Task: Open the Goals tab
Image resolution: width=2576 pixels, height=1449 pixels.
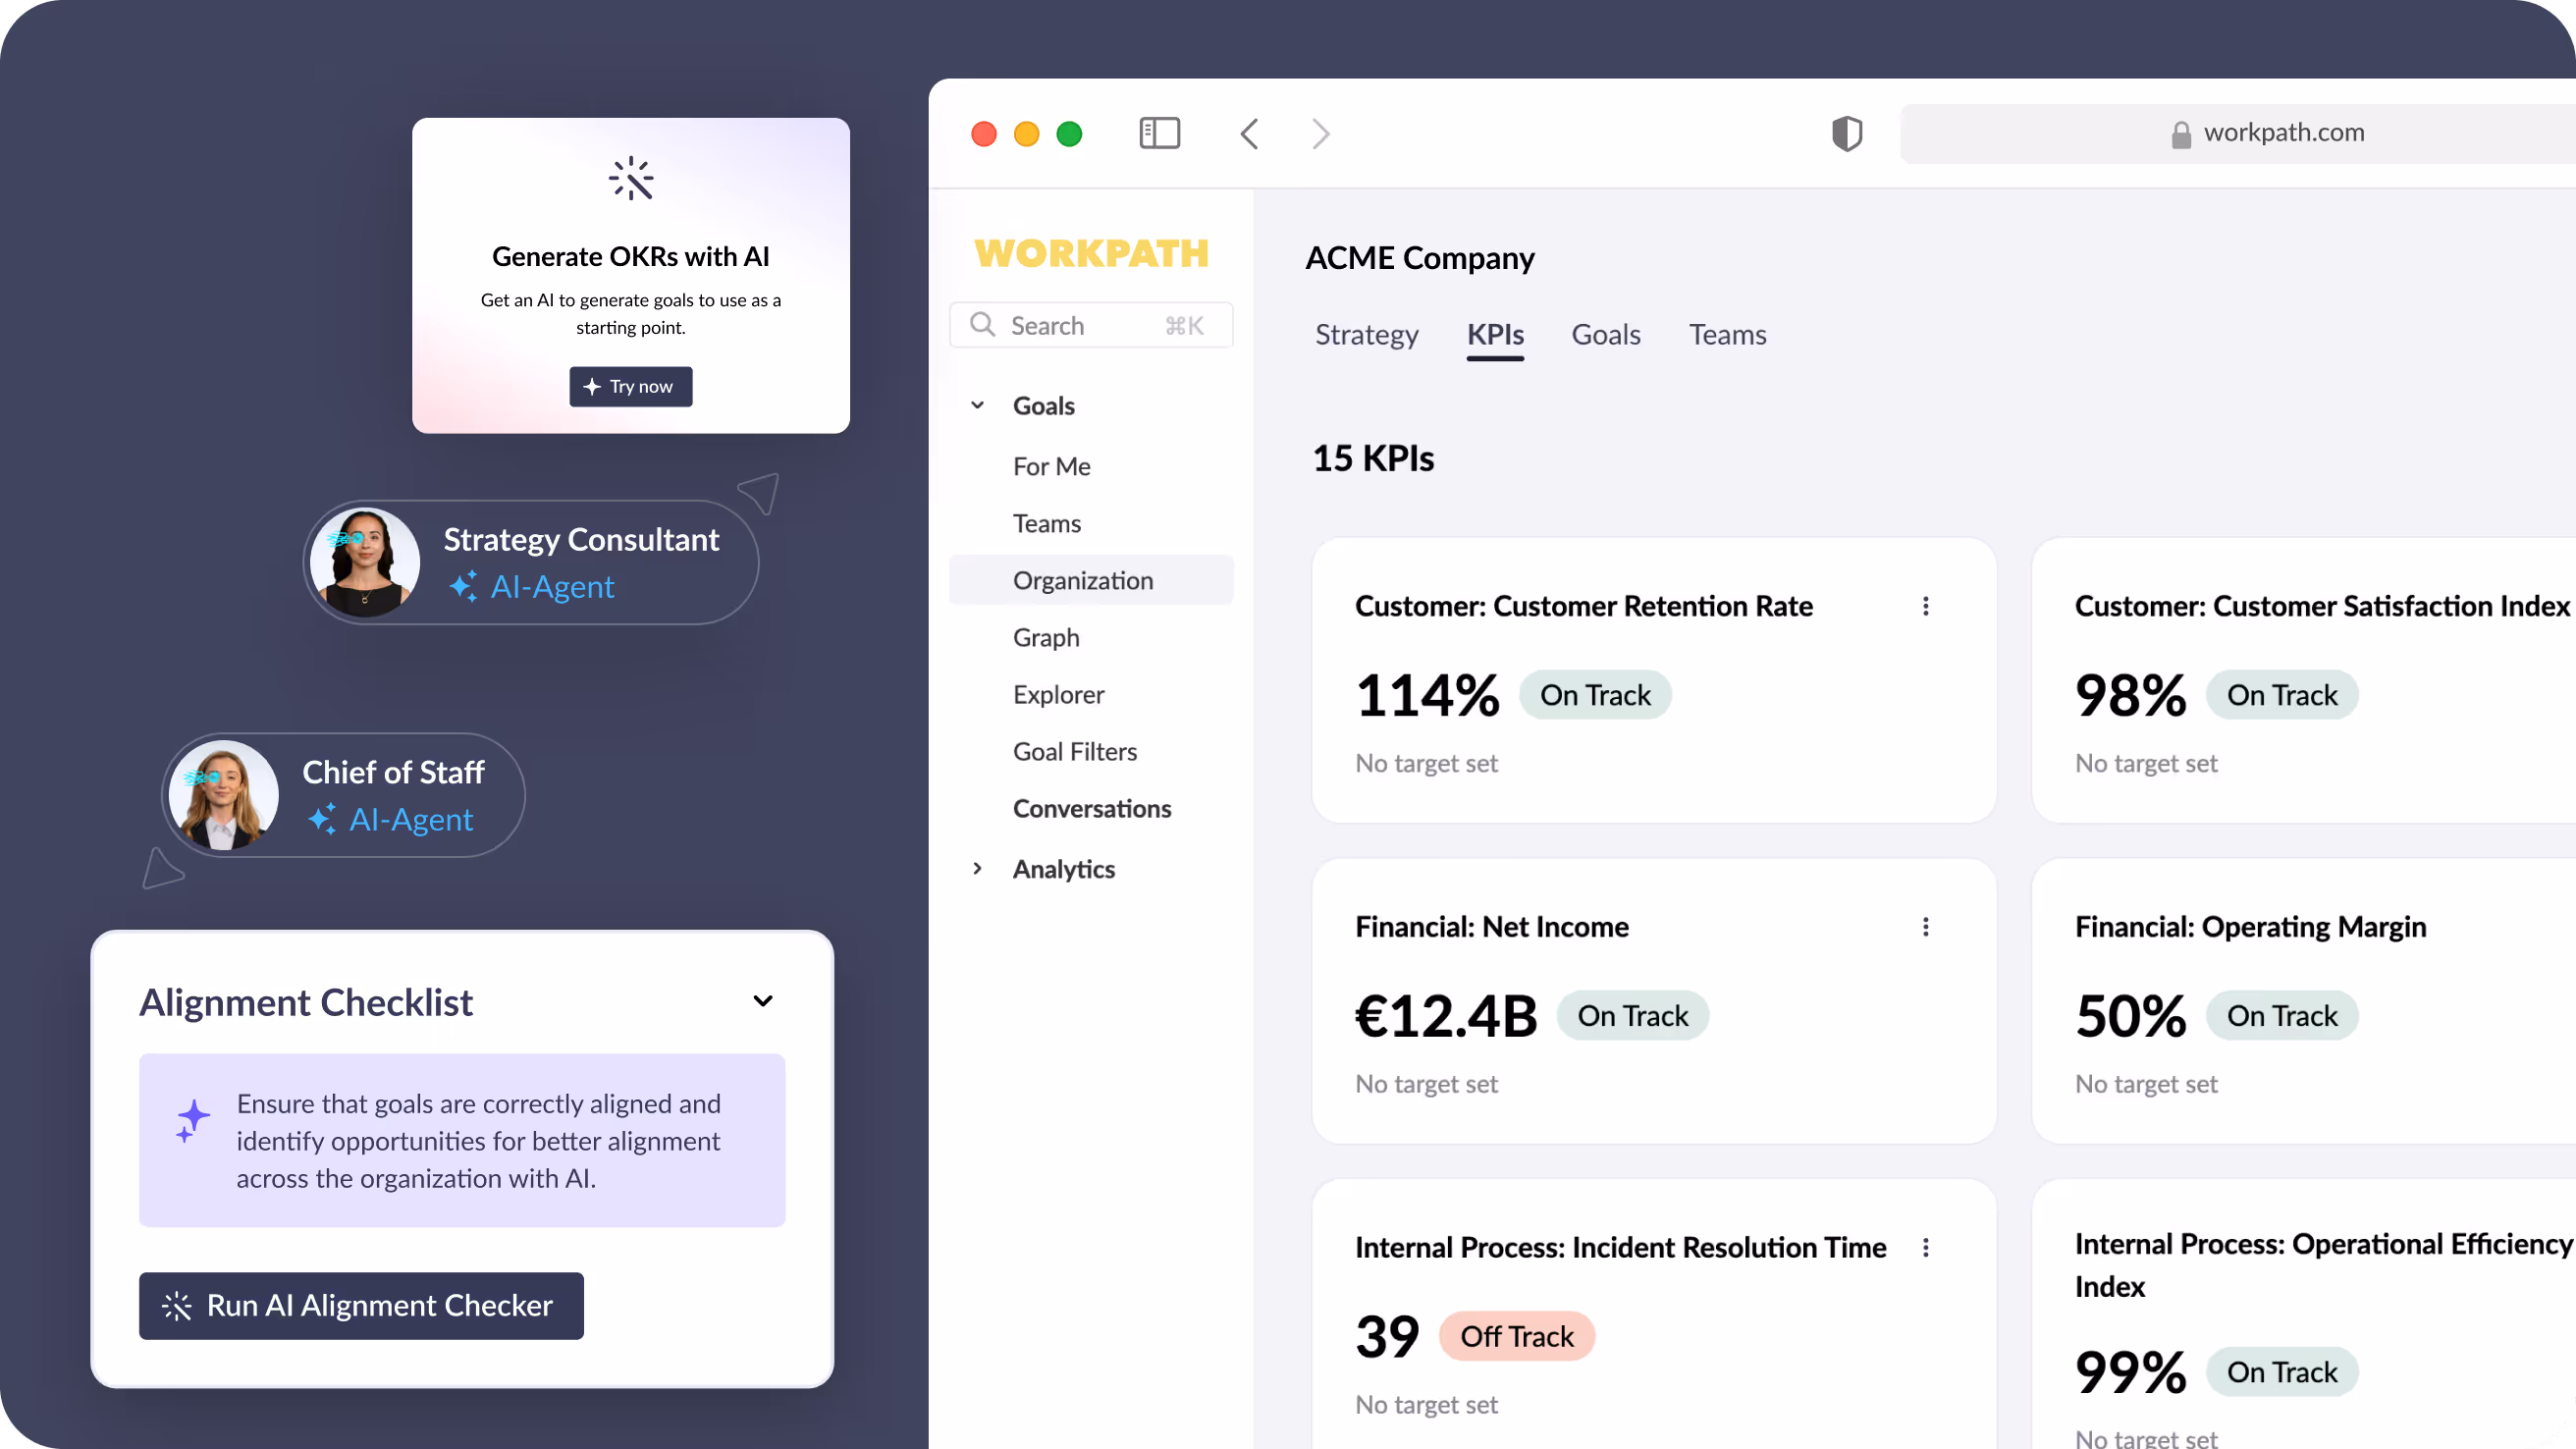Action: point(1605,334)
